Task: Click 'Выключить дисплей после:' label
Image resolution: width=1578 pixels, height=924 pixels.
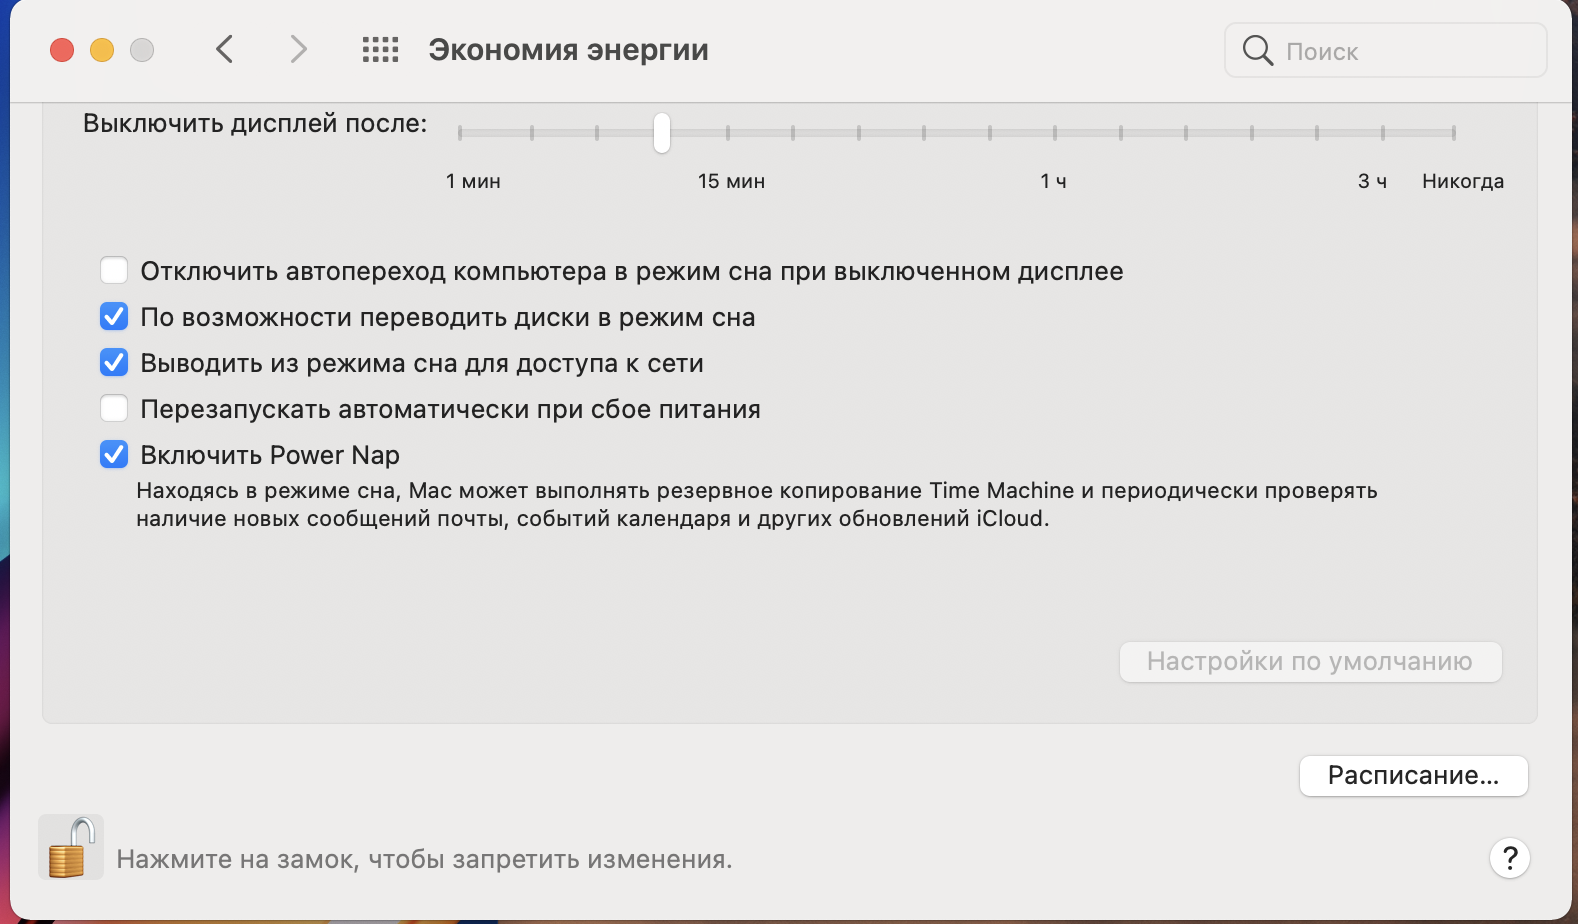Action: click(255, 124)
